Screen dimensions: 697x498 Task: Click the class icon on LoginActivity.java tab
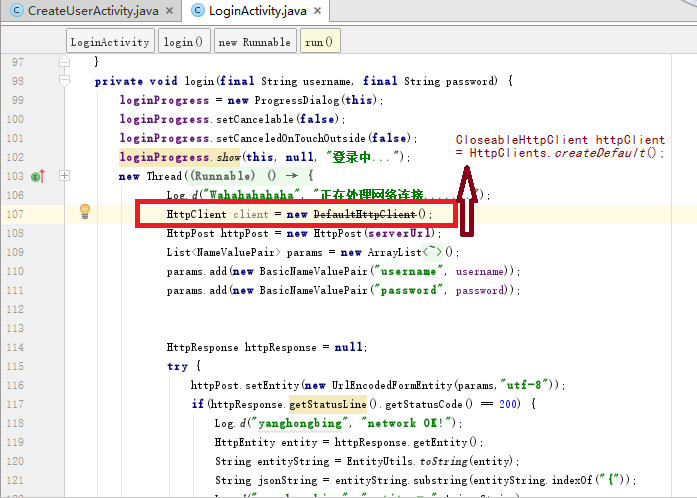tap(195, 11)
